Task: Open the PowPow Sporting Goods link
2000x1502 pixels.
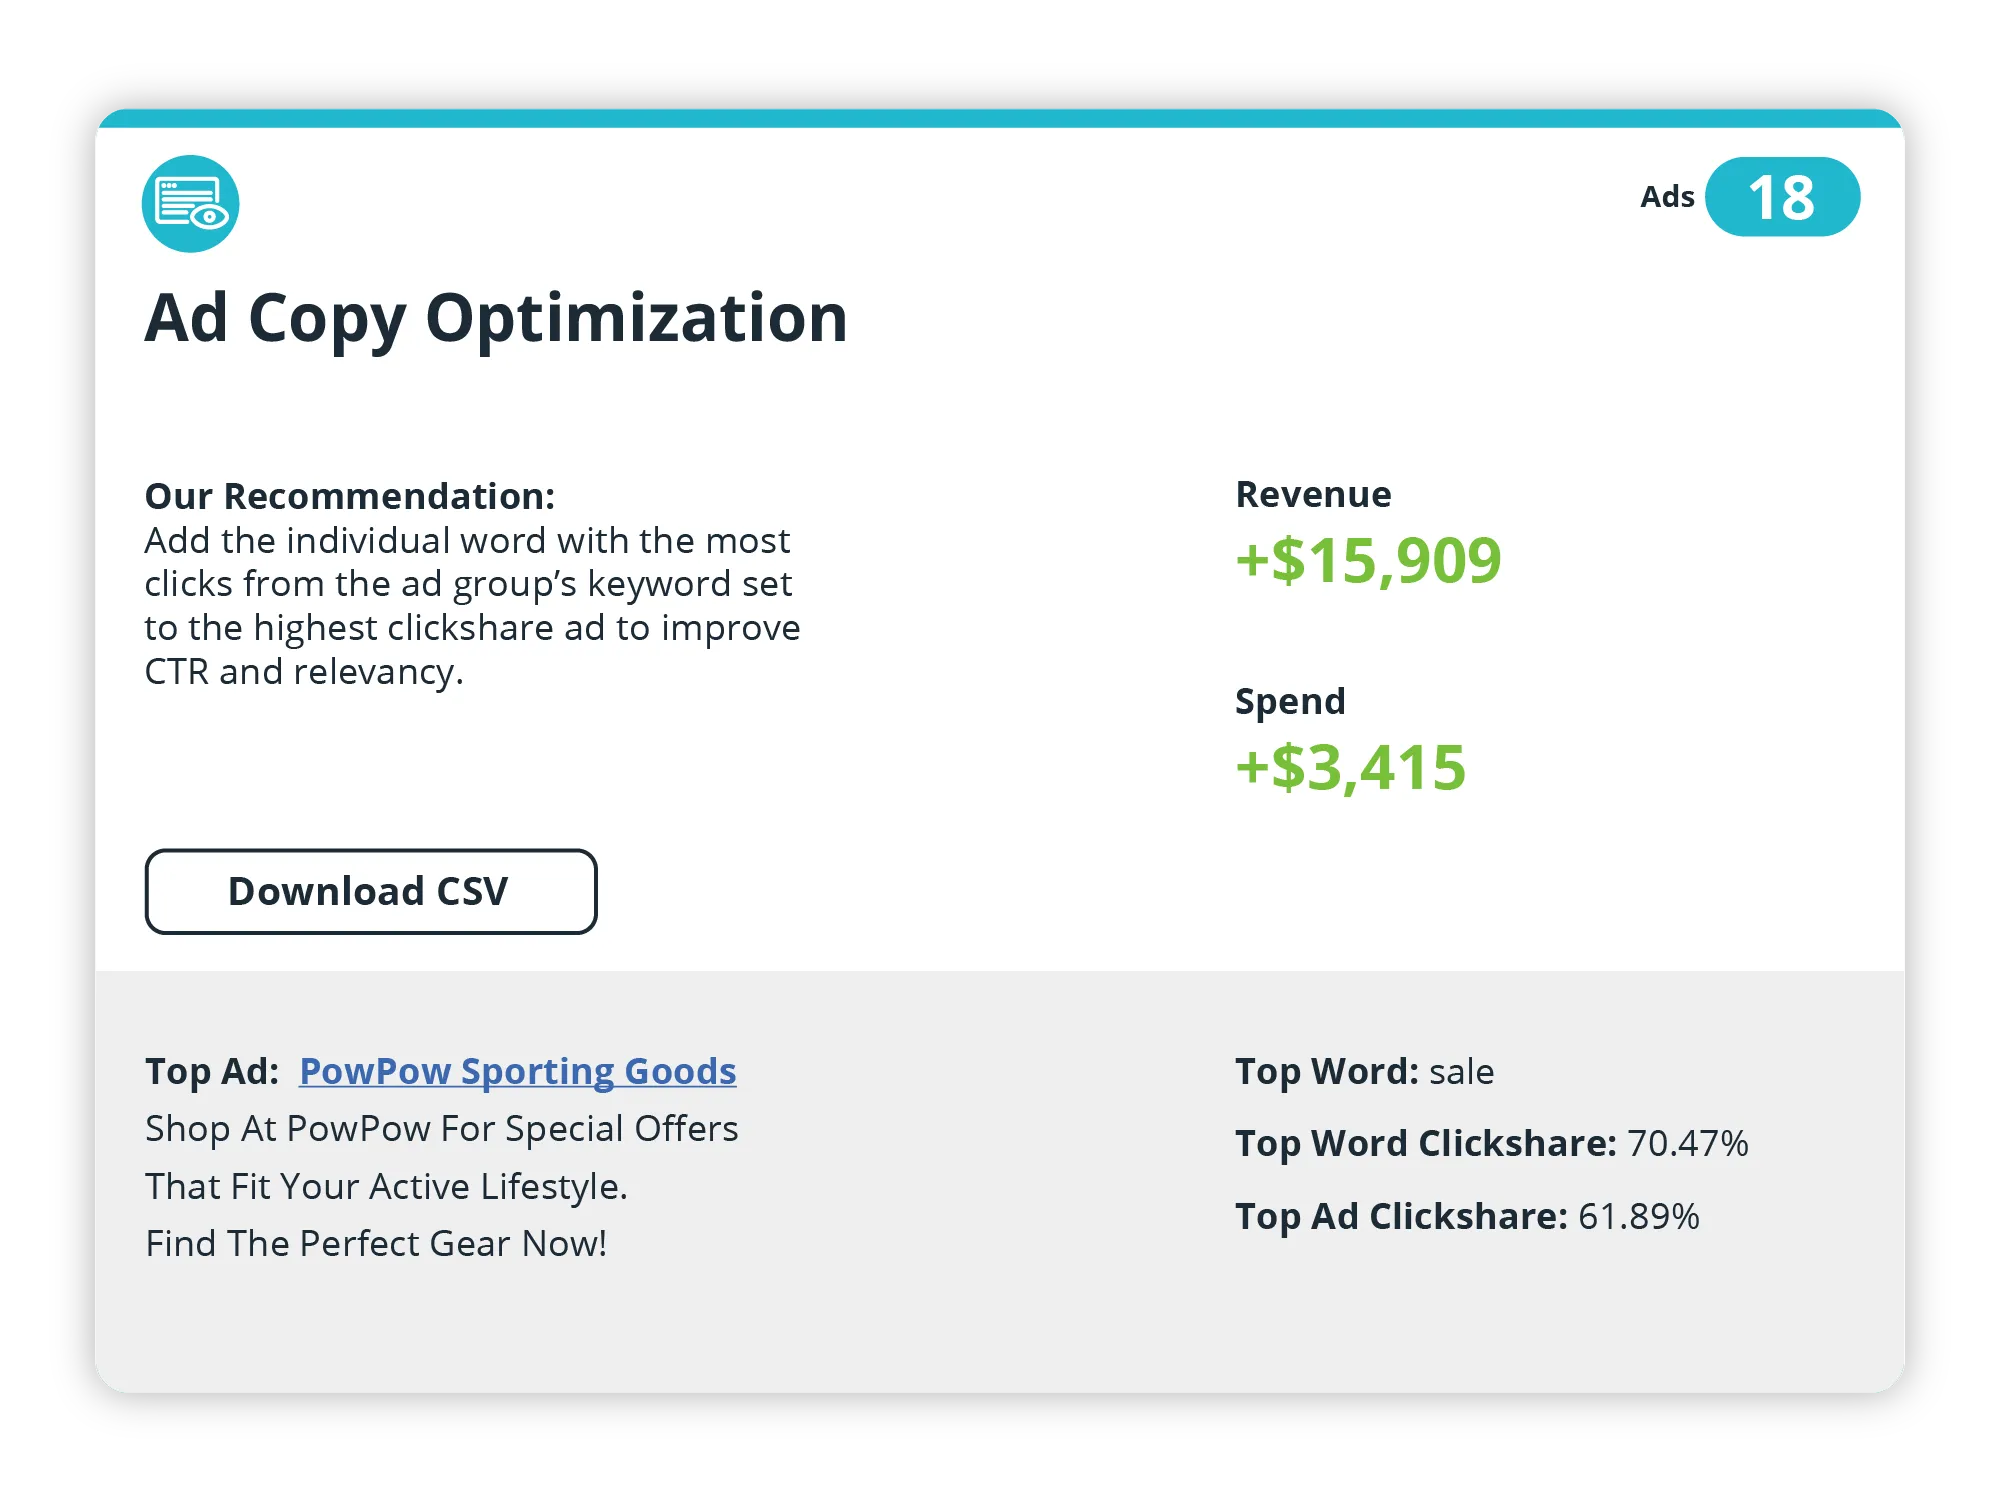Action: pos(517,1071)
